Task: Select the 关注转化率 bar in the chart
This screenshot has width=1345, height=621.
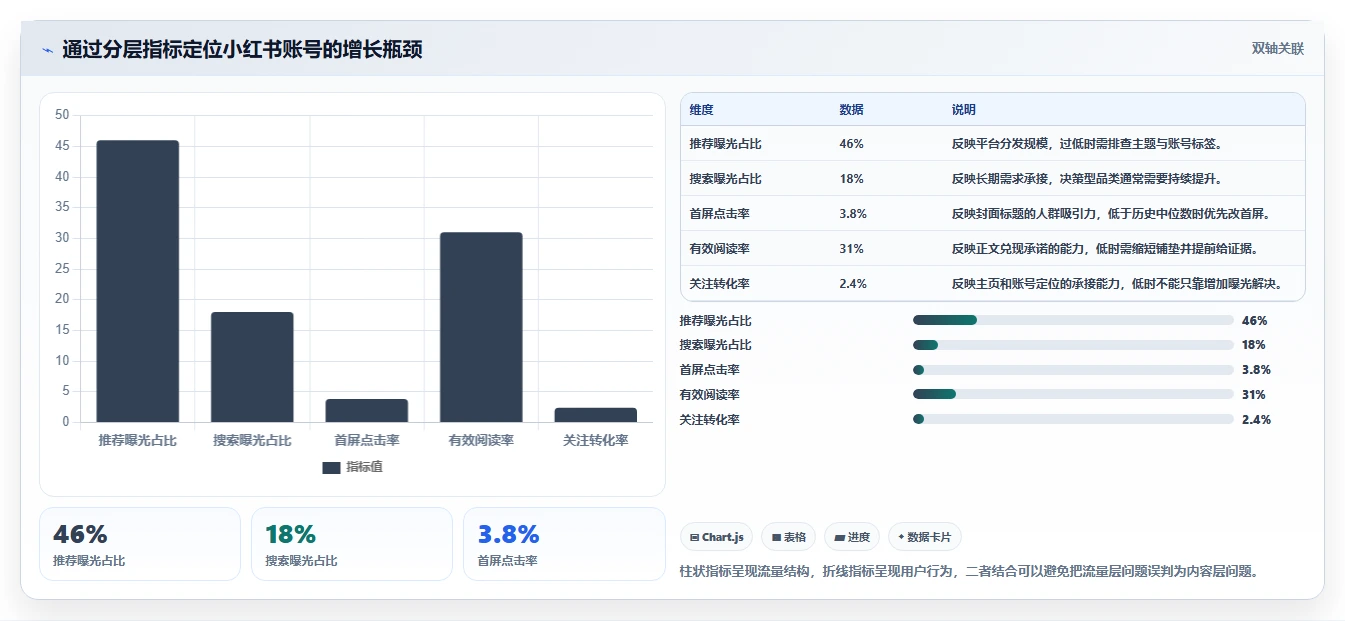Action: 596,415
